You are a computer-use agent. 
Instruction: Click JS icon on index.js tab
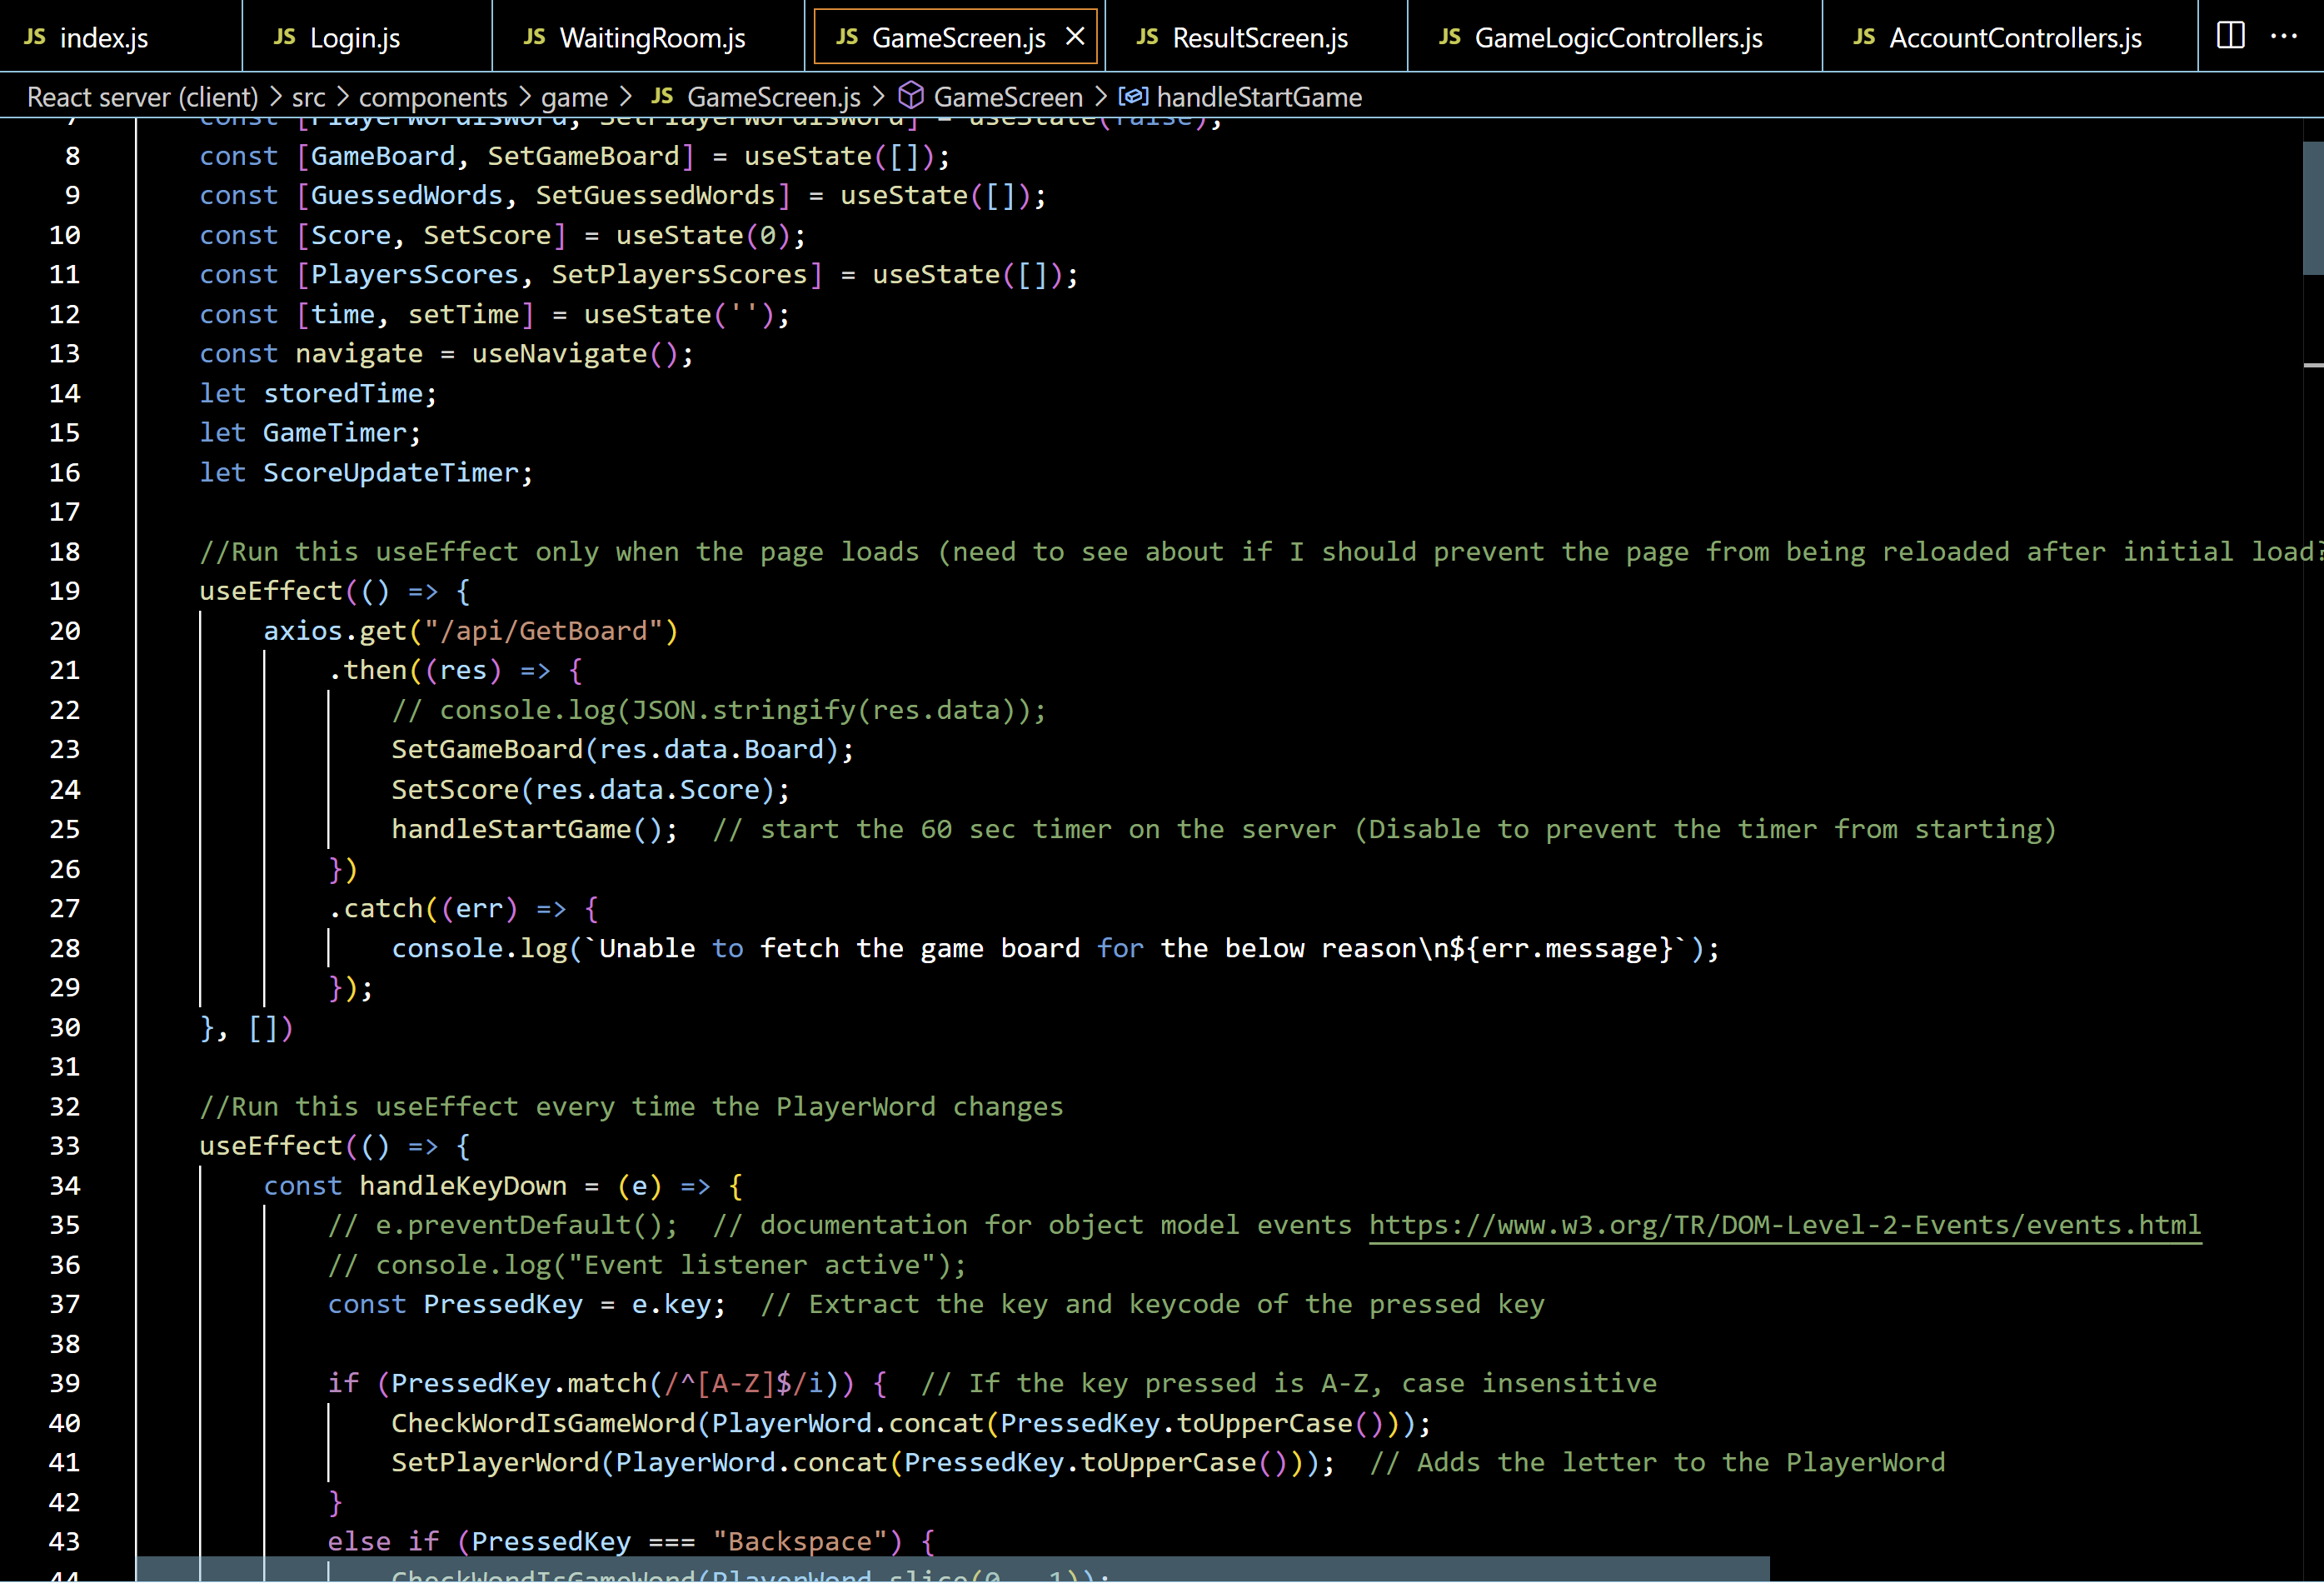click(35, 38)
